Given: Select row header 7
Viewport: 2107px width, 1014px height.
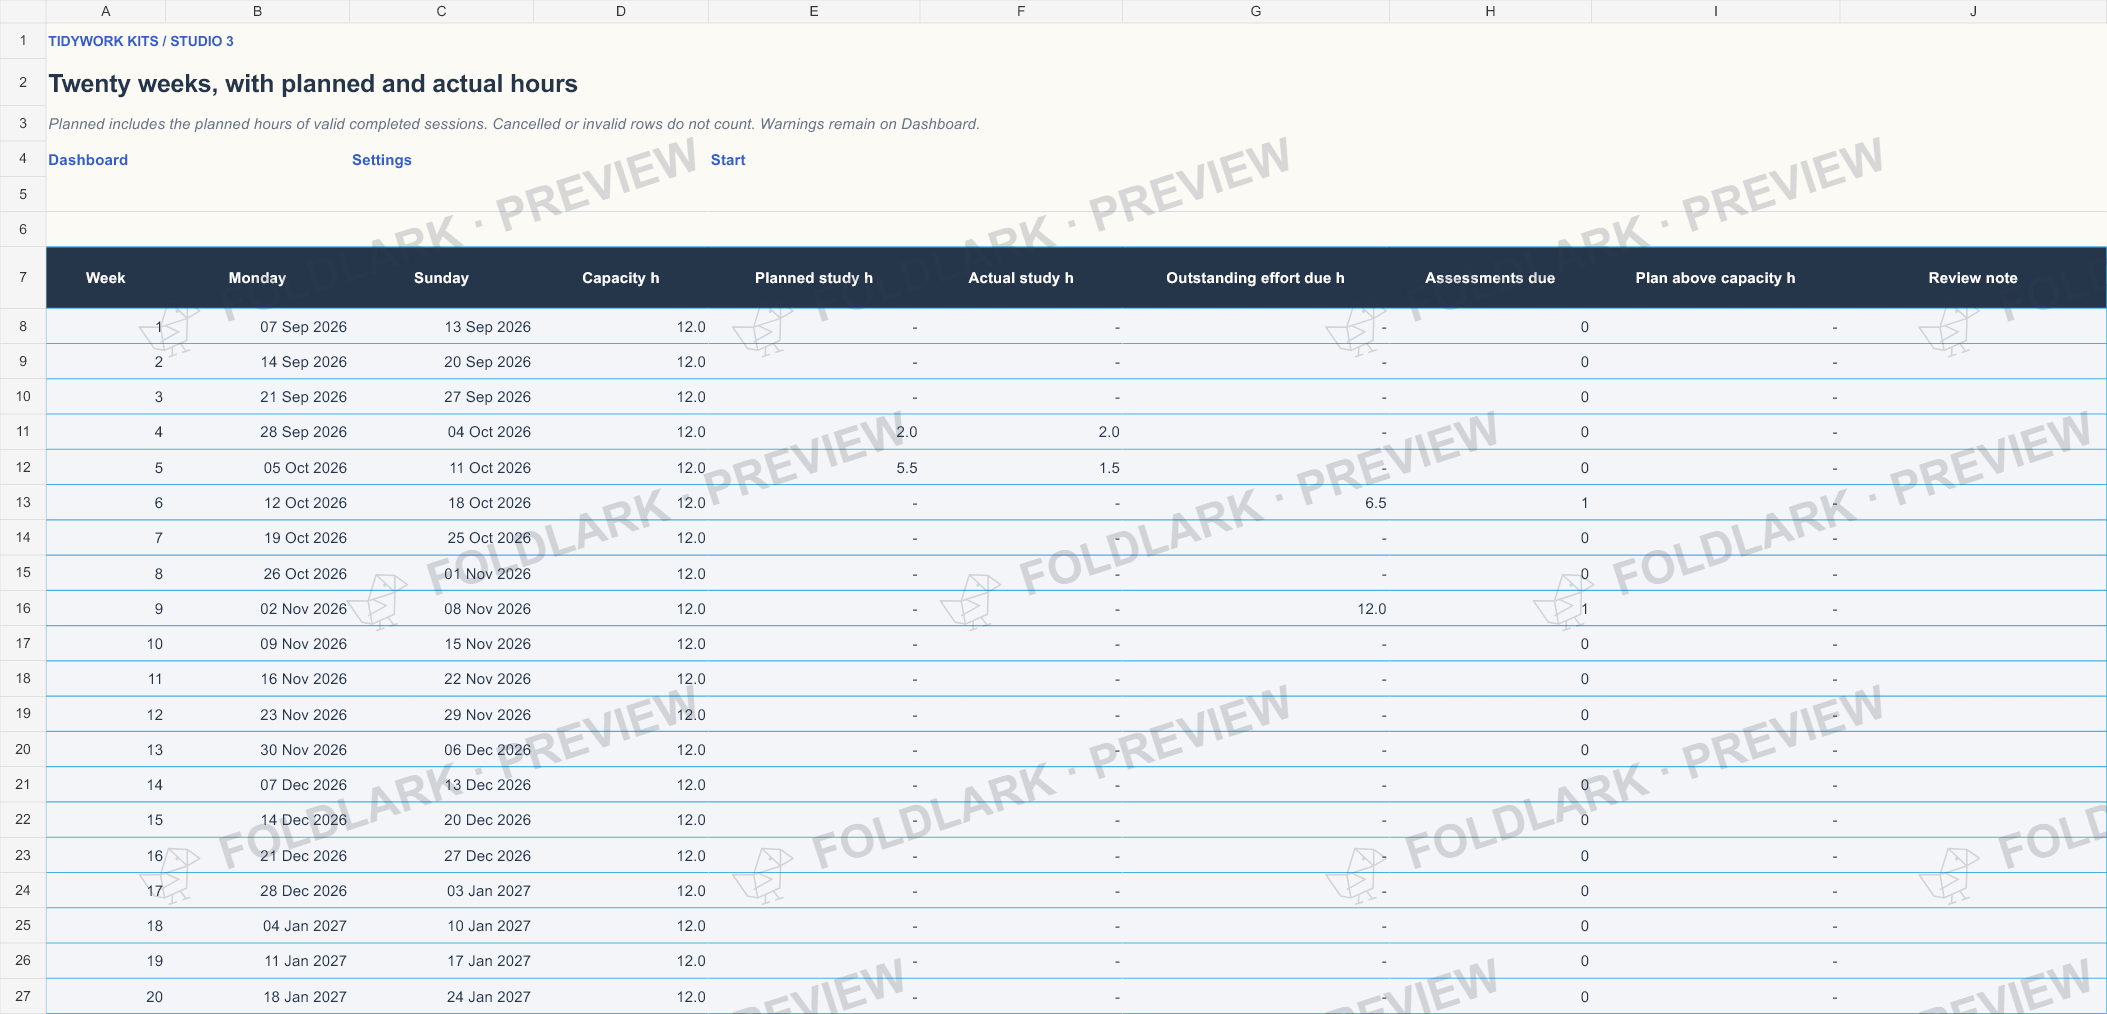Looking at the screenshot, I should (23, 277).
